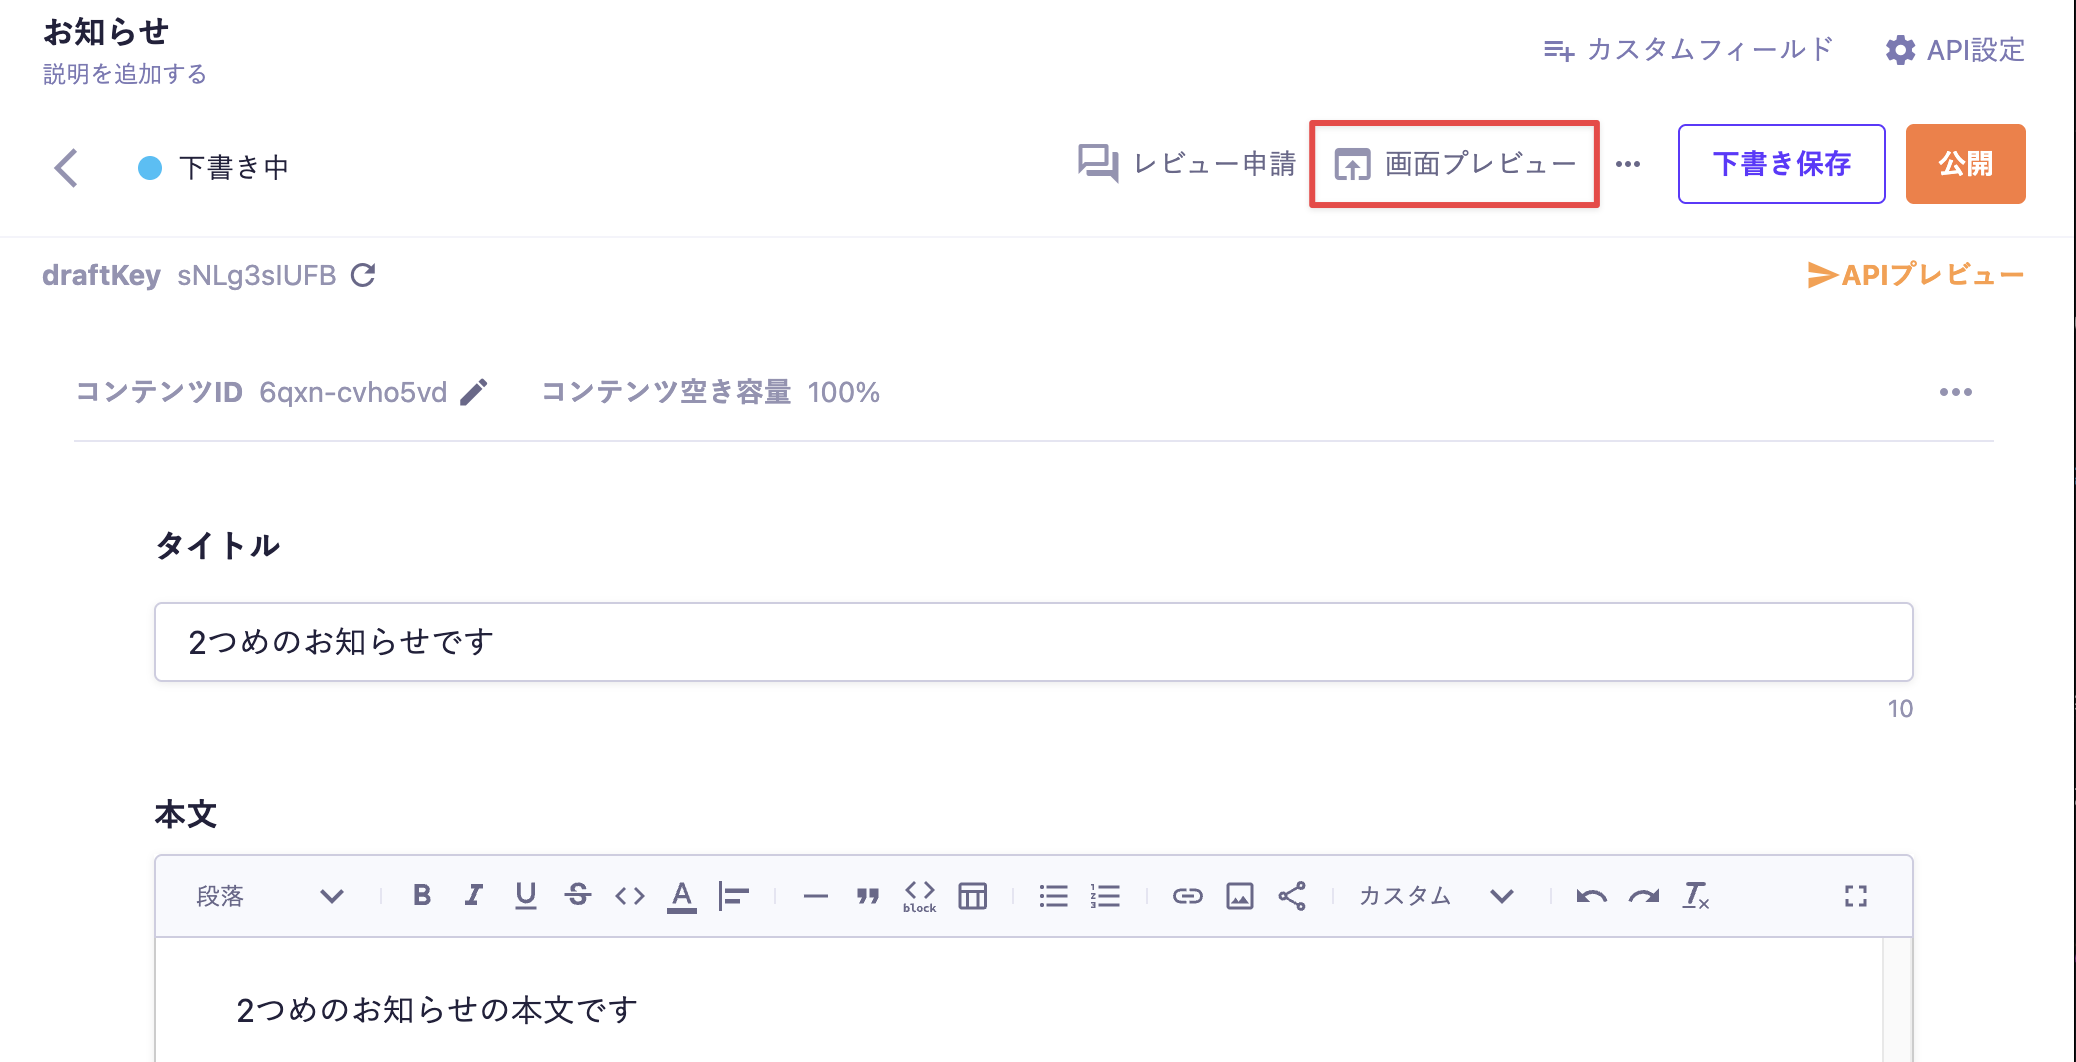Toggle underline formatting
The image size is (2076, 1062).
(x=526, y=895)
